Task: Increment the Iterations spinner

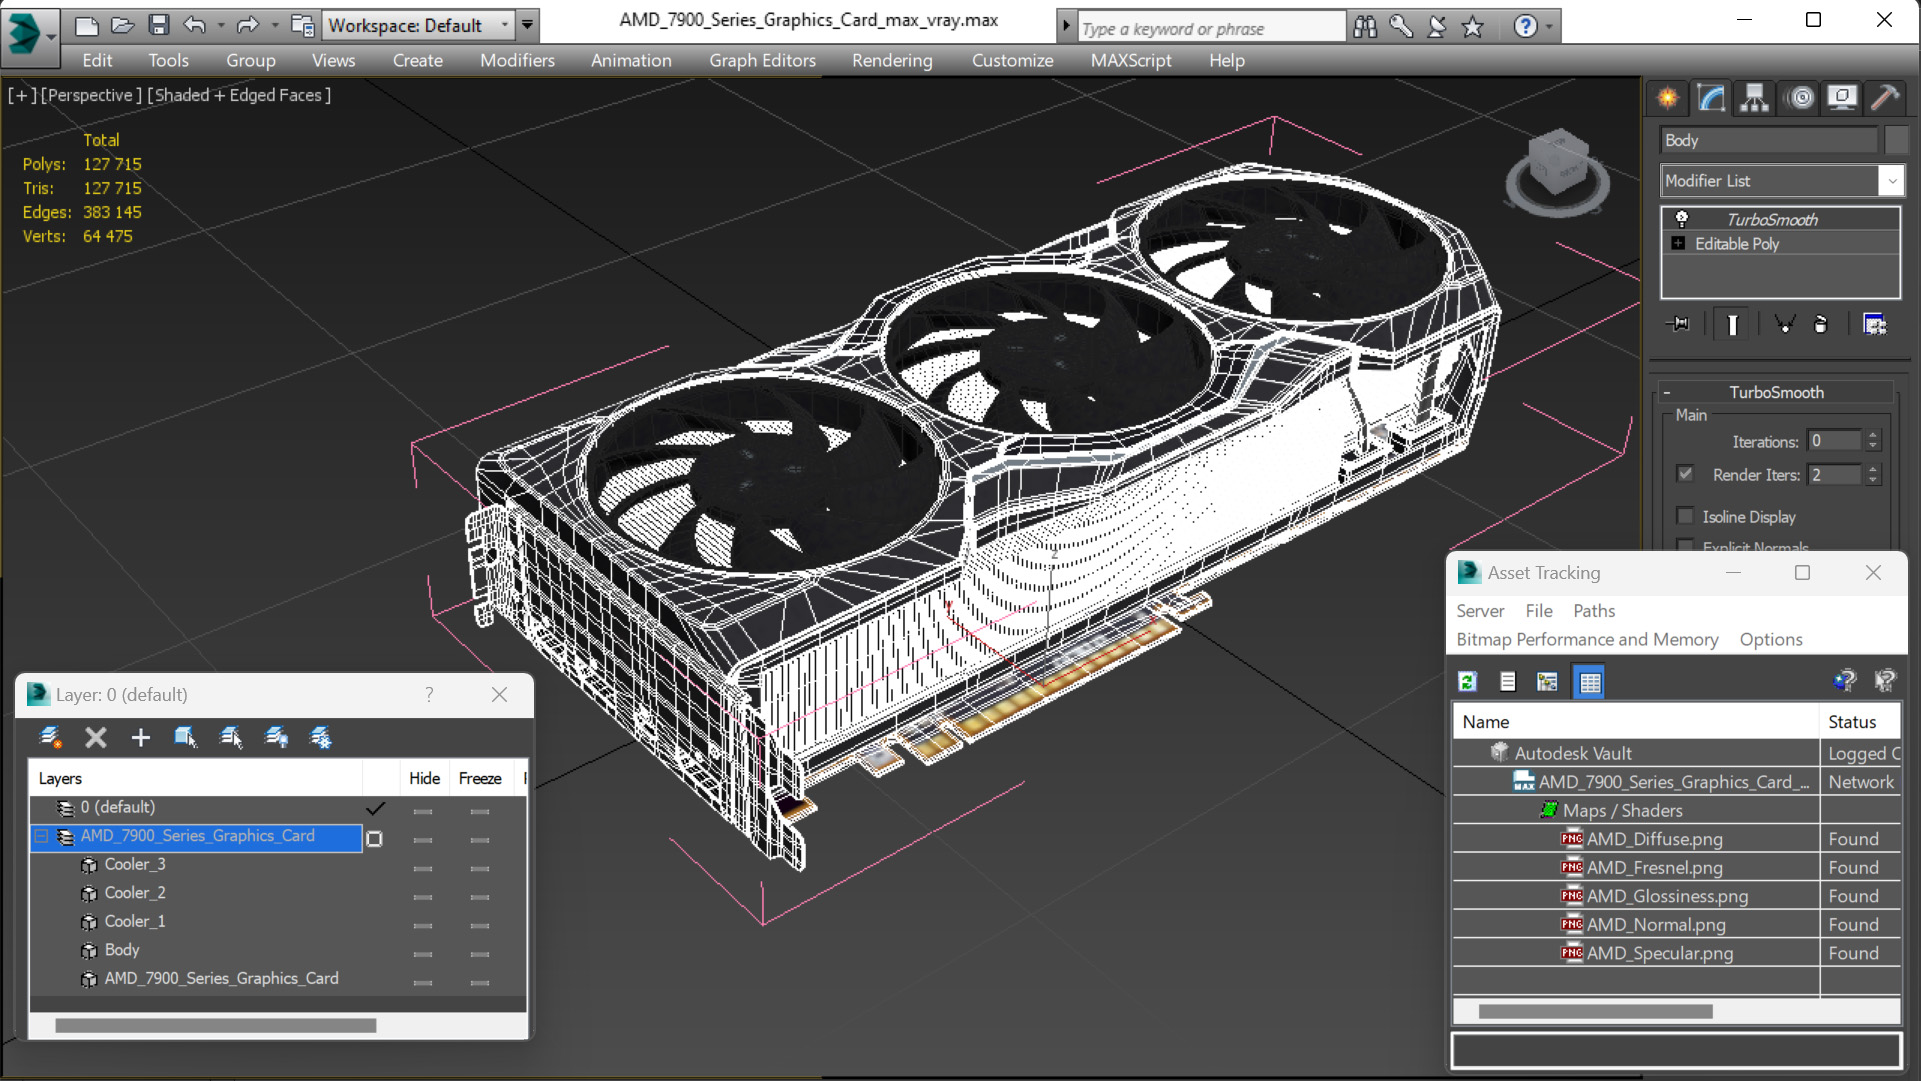Action: click(1873, 435)
